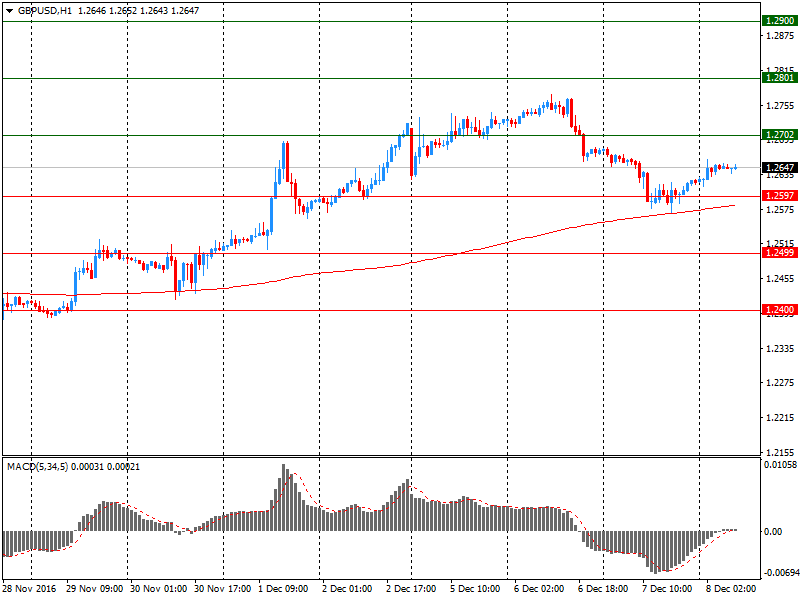Select the 1.2499 red level price label
The height and width of the screenshot is (600, 800).
click(x=780, y=253)
